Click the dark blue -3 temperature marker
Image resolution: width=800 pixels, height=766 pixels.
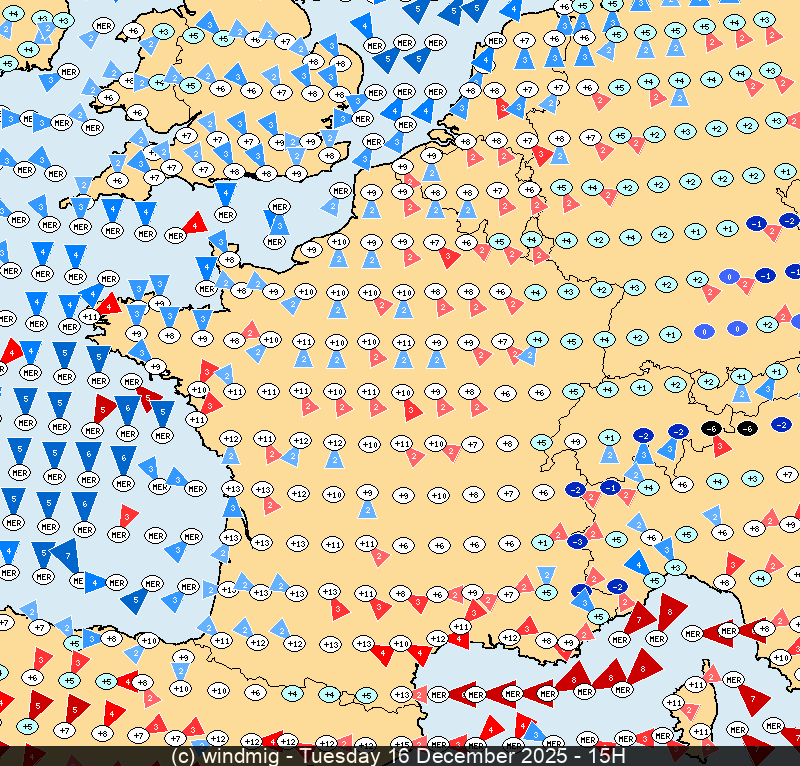click(x=577, y=541)
